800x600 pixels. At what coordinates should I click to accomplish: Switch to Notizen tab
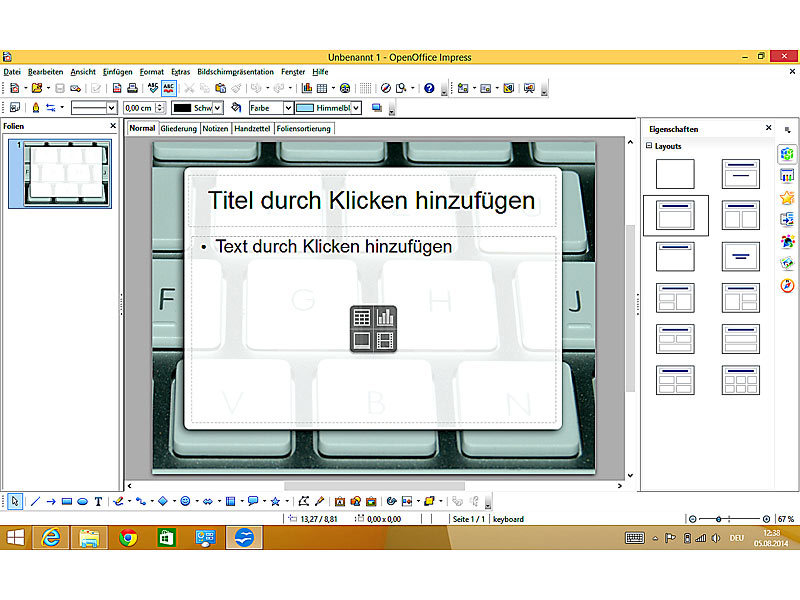click(215, 129)
